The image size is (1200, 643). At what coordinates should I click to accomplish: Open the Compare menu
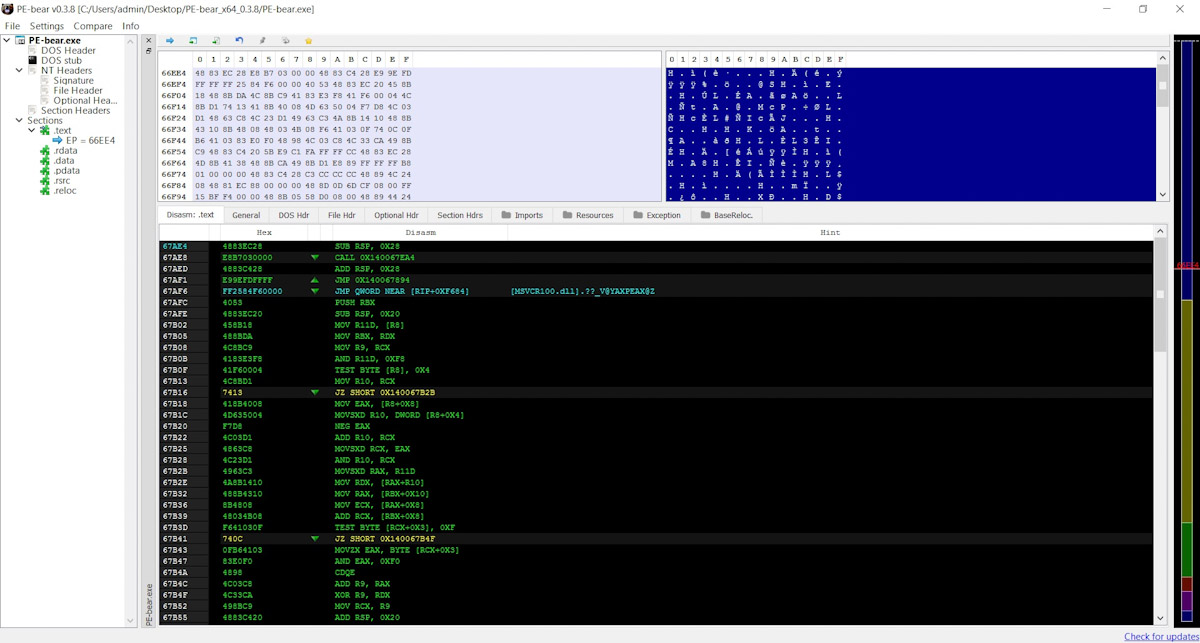point(93,26)
